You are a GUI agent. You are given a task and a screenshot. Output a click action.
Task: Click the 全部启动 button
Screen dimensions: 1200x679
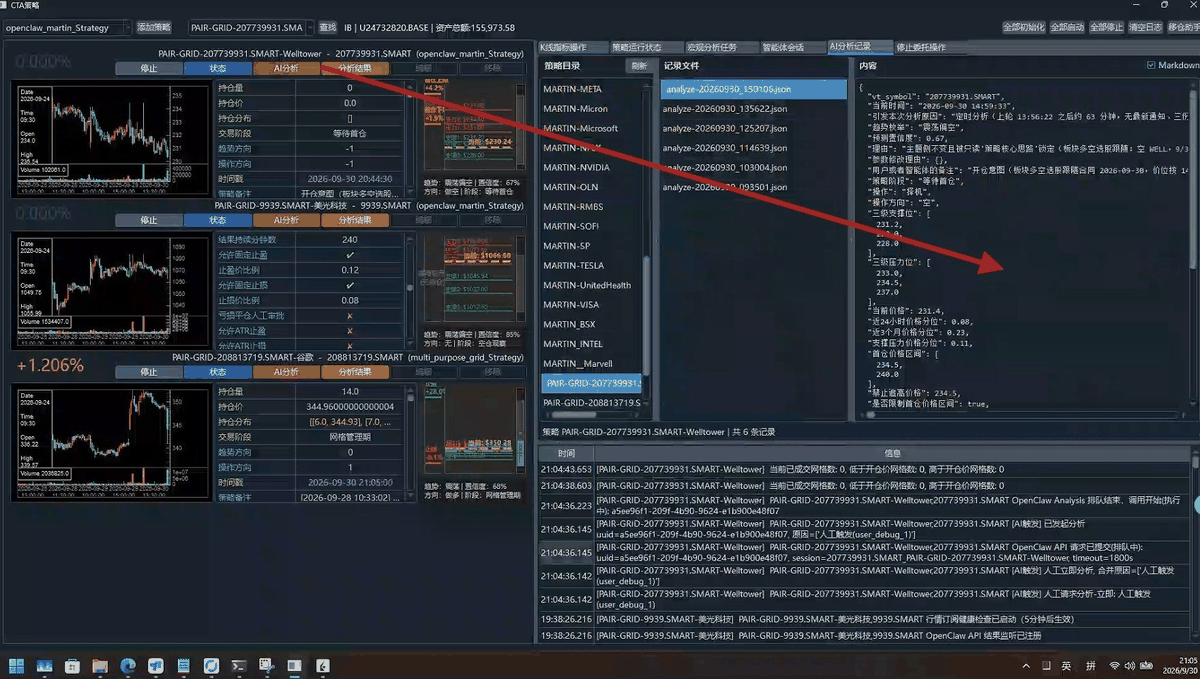(x=1067, y=28)
